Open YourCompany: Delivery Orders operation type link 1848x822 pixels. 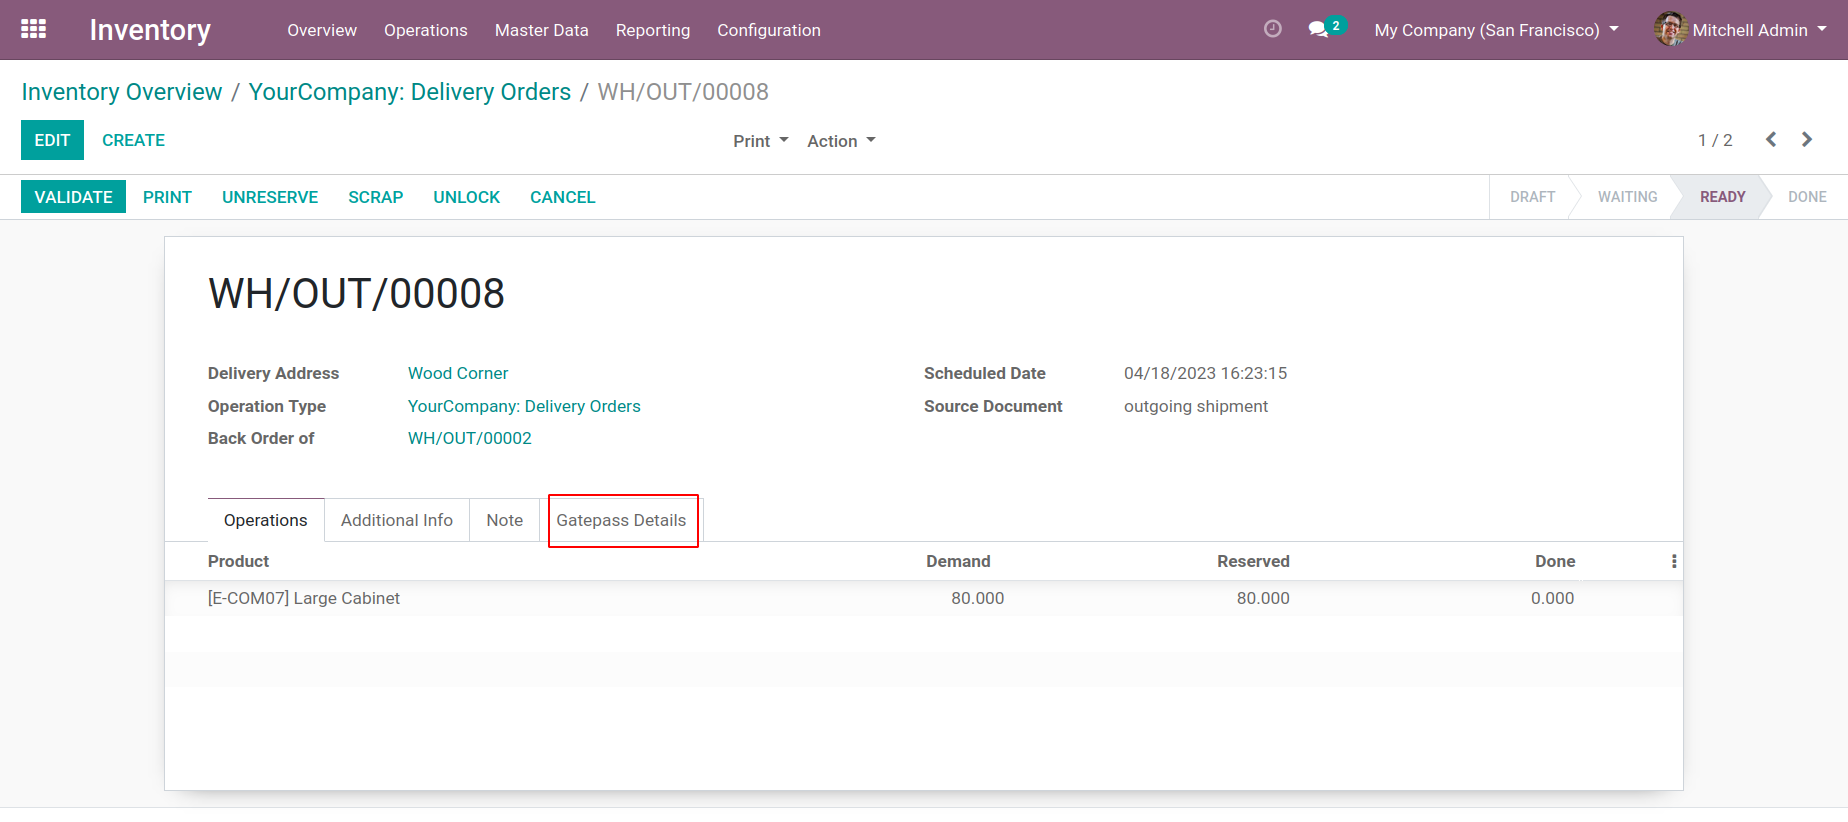(524, 406)
